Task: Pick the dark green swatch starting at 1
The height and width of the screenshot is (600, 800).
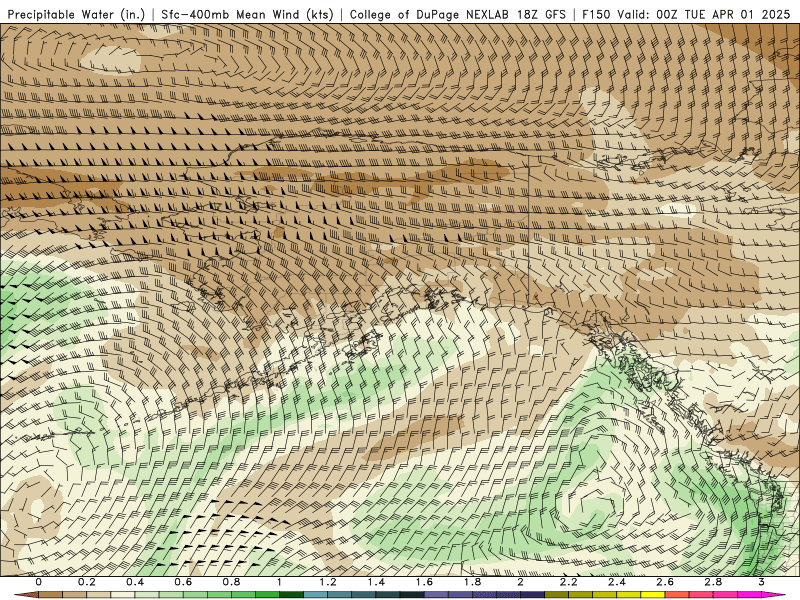Action: click(291, 595)
